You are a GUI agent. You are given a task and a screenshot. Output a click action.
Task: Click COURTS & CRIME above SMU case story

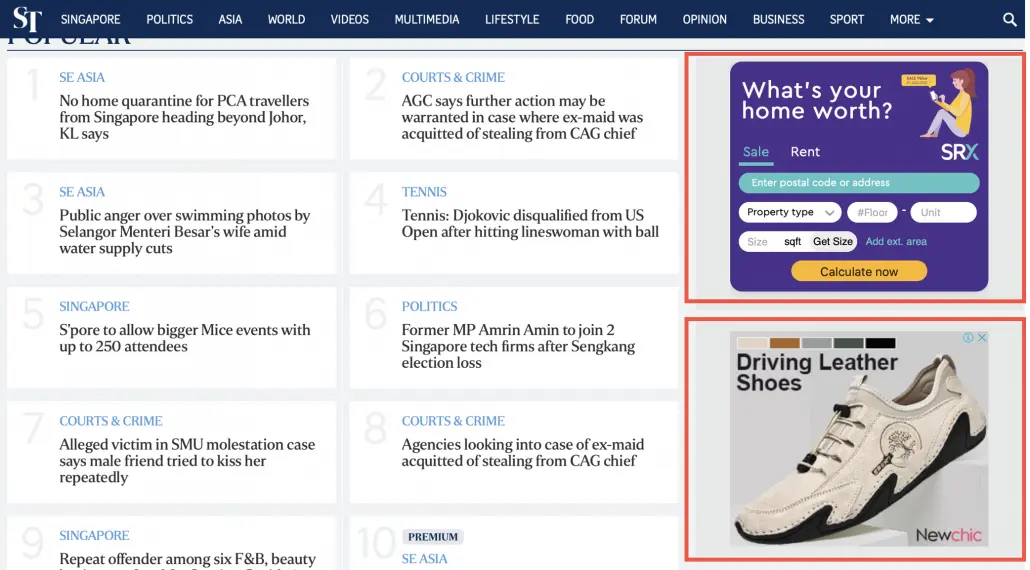tap(111, 421)
